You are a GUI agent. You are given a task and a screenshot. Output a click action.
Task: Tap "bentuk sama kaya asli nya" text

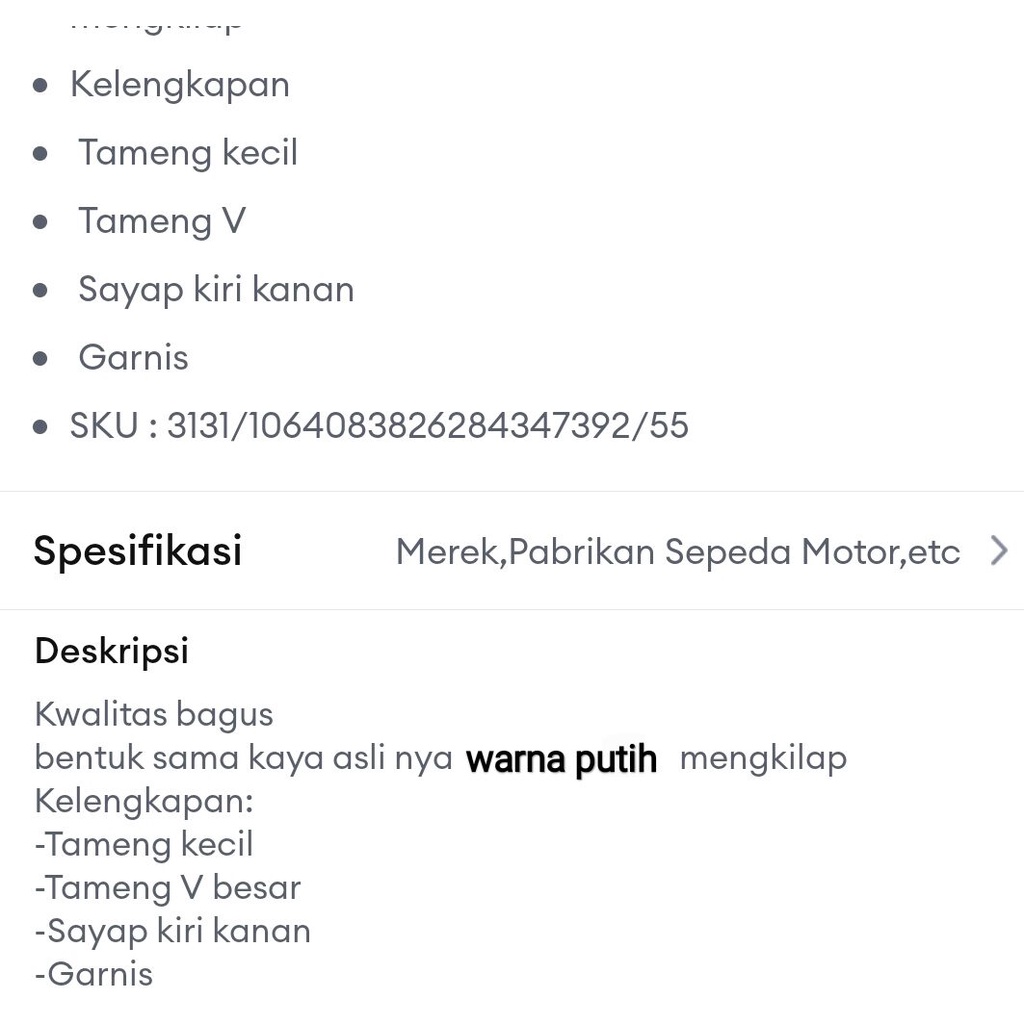(244, 758)
